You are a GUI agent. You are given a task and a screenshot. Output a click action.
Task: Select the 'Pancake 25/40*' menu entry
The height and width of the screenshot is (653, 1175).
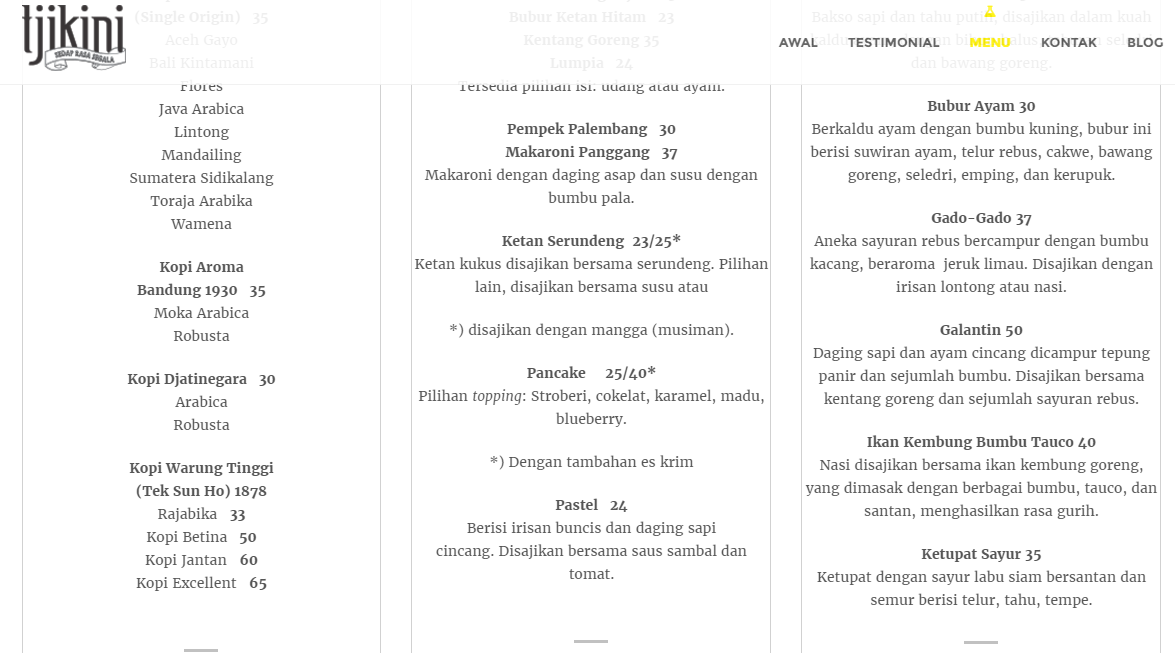590,373
